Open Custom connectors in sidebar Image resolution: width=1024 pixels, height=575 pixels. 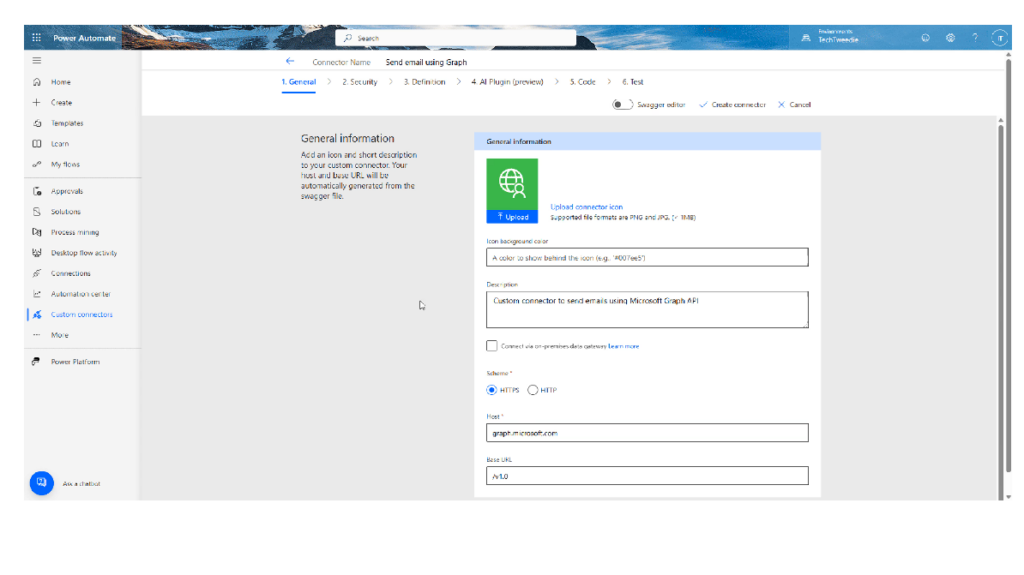click(x=81, y=315)
